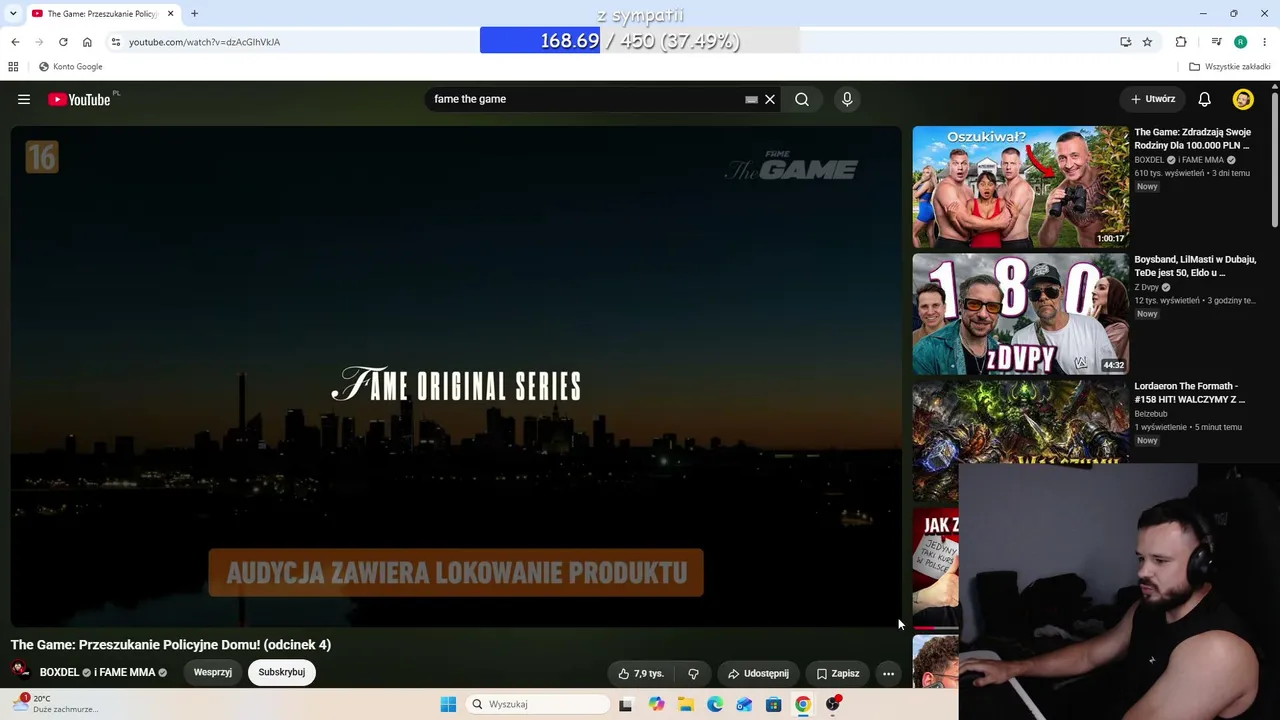Click the magnifier search button
The height and width of the screenshot is (720, 1280).
tap(802, 99)
